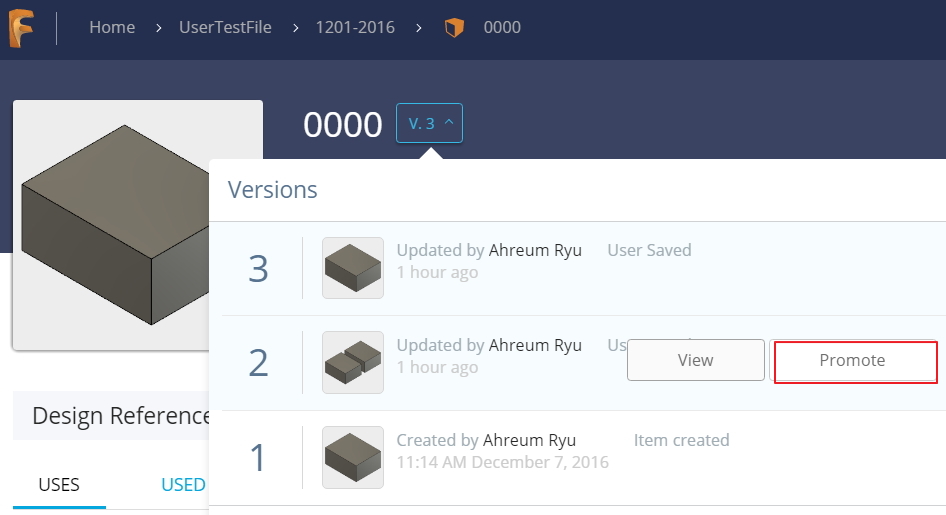This screenshot has height=515, width=946.
Task: Select version 2 thumbnail
Action: click(353, 362)
